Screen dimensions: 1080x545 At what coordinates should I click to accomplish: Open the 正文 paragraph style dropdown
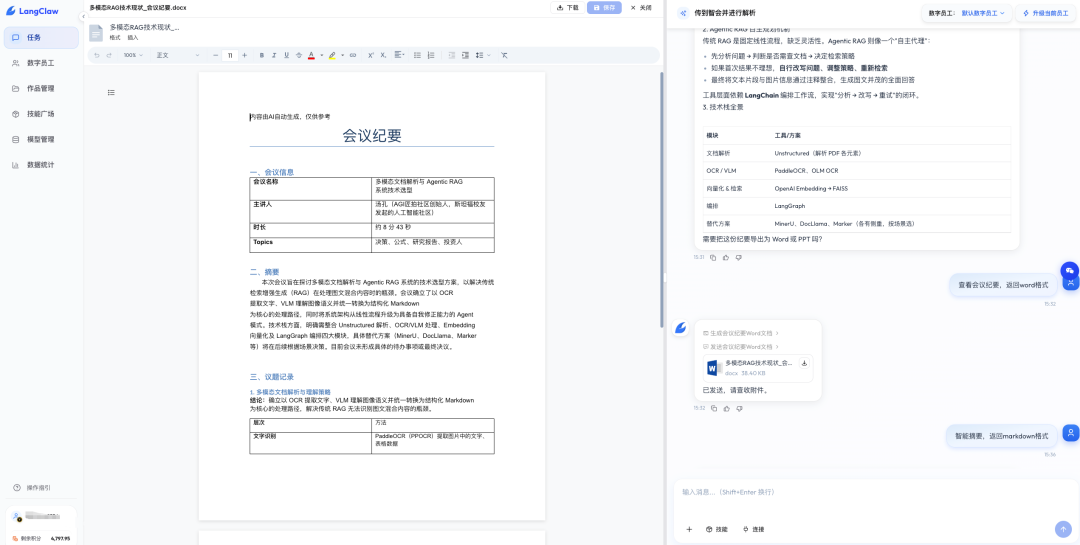[x=178, y=55]
